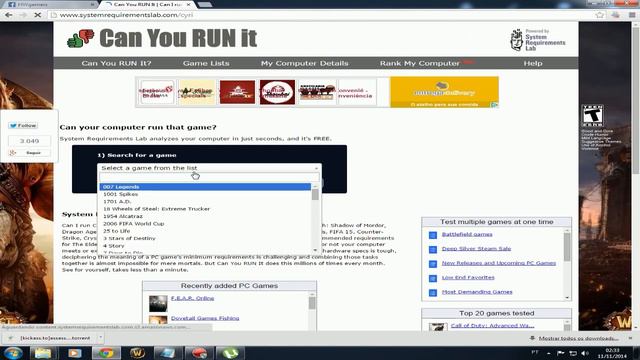Click Deep Silver Steam Sale square icon

pyautogui.click(x=433, y=249)
